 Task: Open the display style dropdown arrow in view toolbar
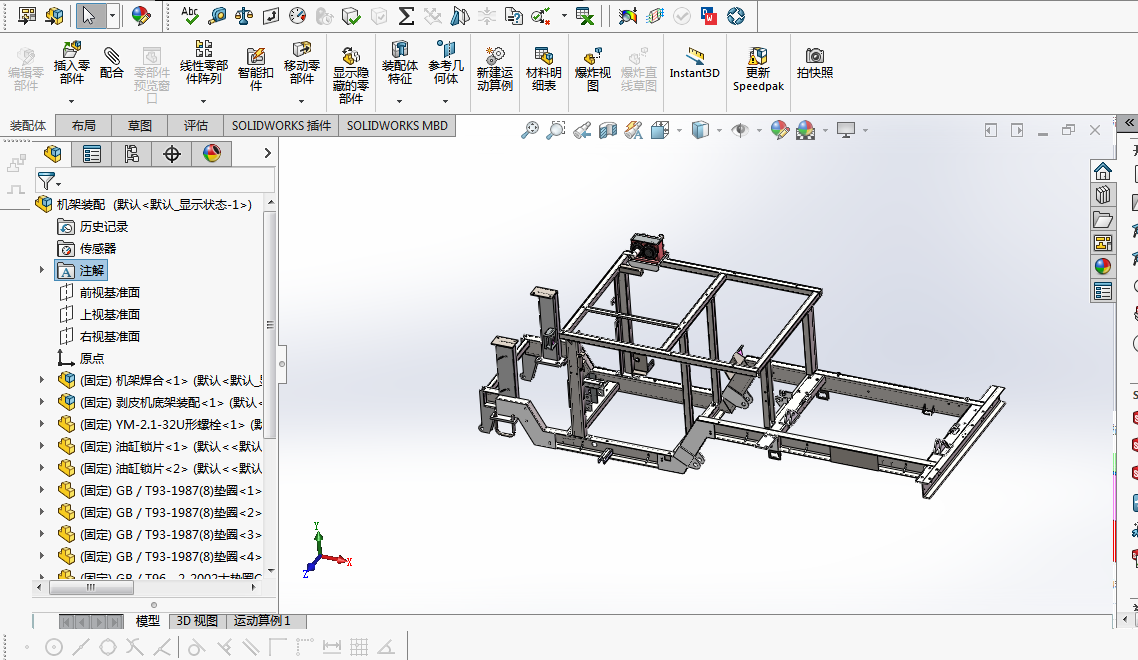tap(719, 131)
